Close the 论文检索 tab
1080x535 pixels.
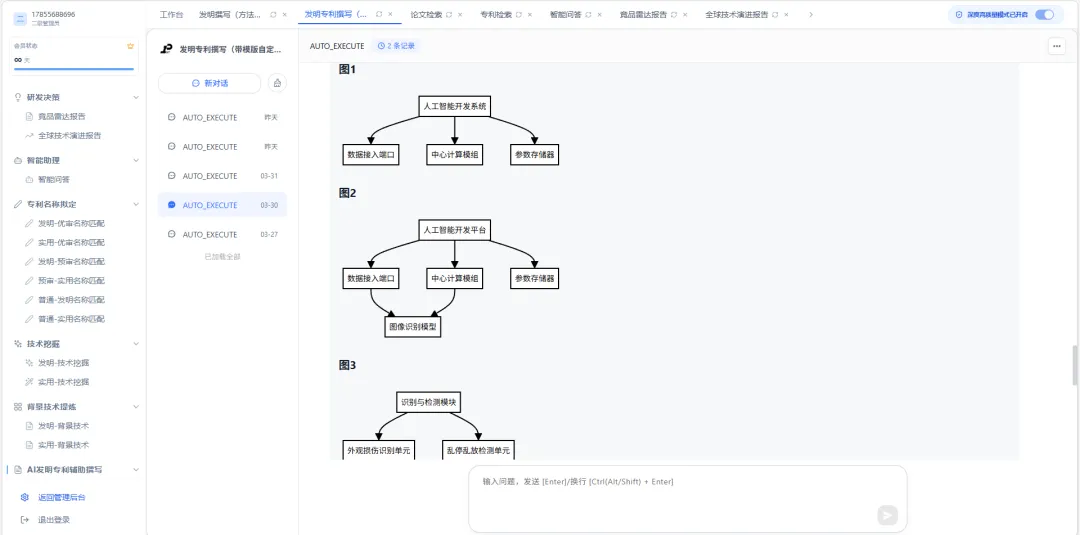(460, 14)
